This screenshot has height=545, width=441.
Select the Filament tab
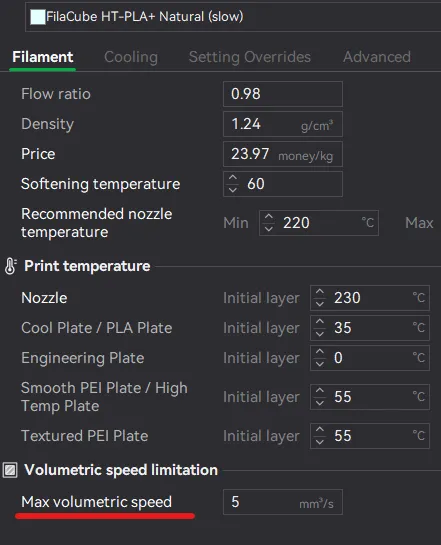[x=43, y=57]
